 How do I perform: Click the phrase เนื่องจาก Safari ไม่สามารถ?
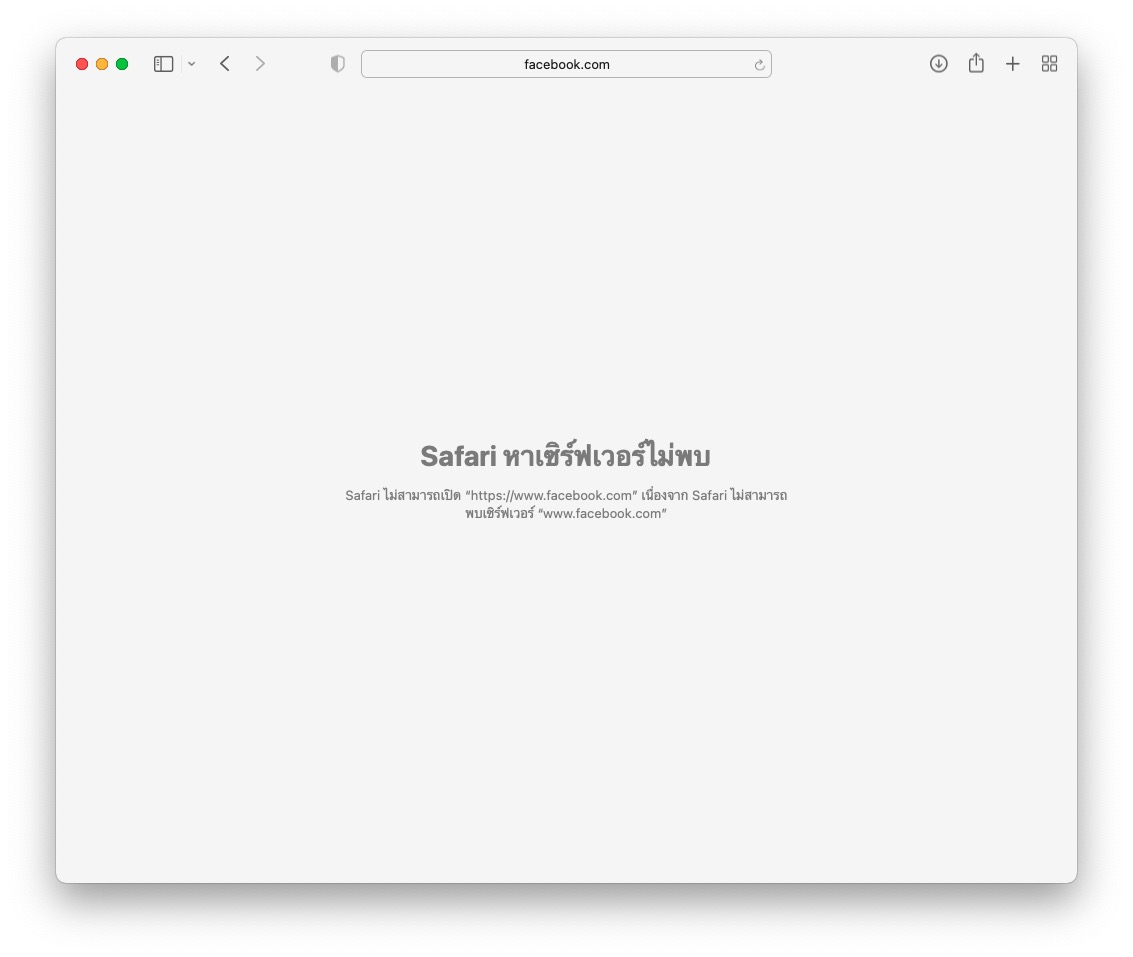714,495
